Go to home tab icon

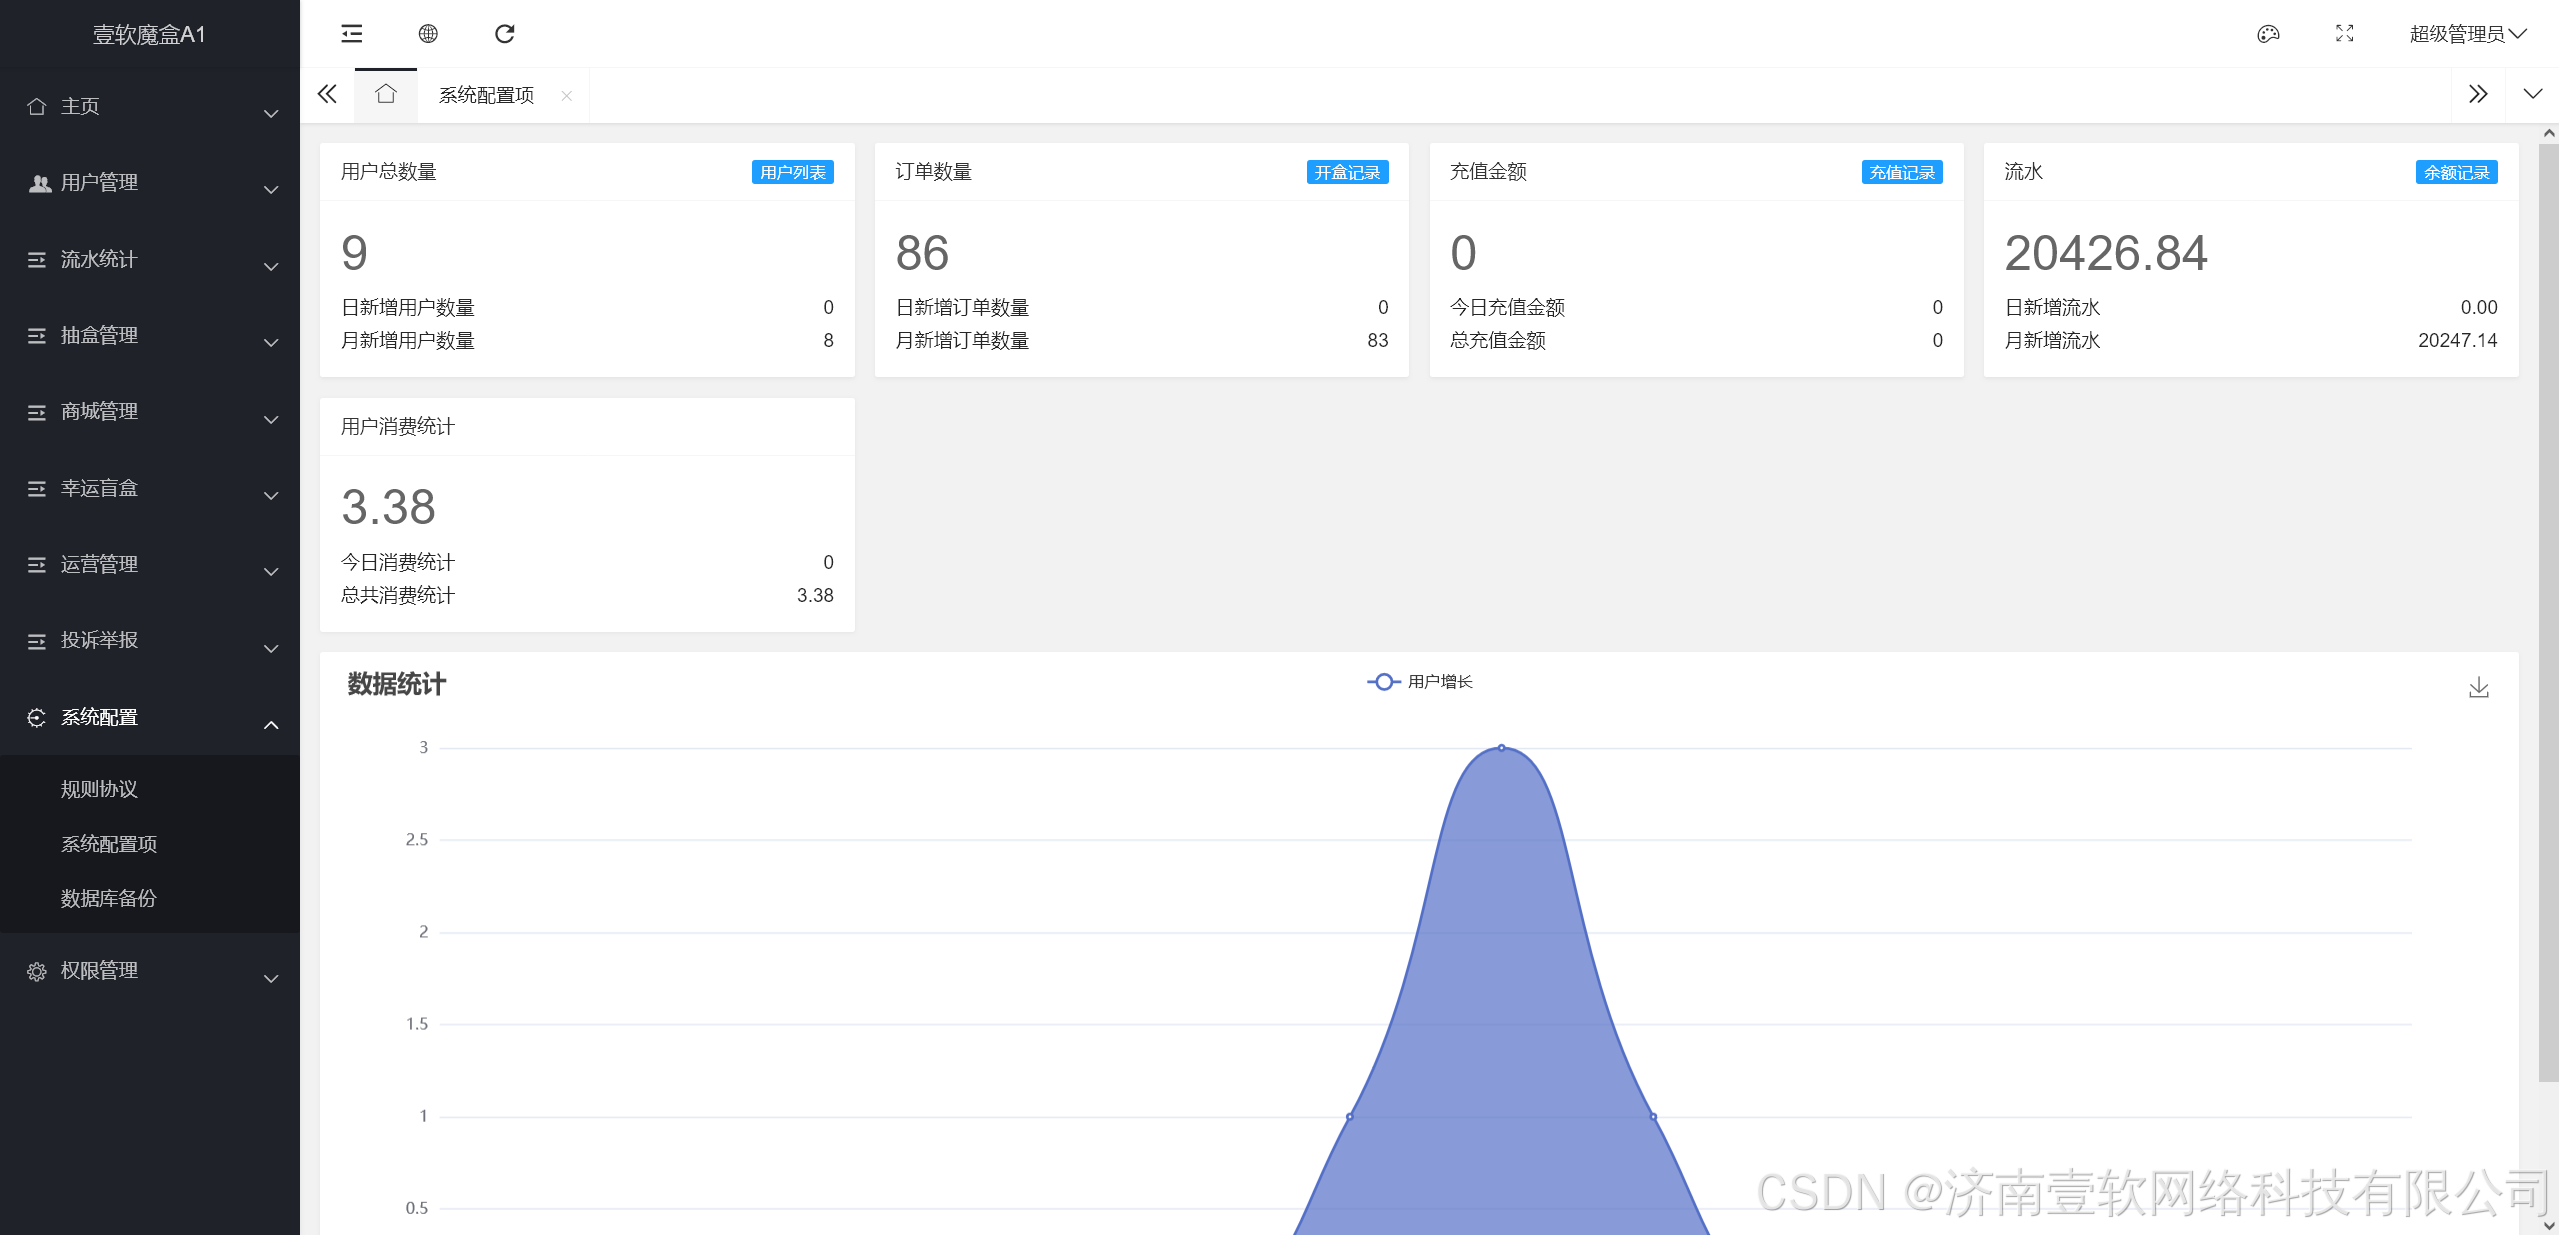click(386, 95)
